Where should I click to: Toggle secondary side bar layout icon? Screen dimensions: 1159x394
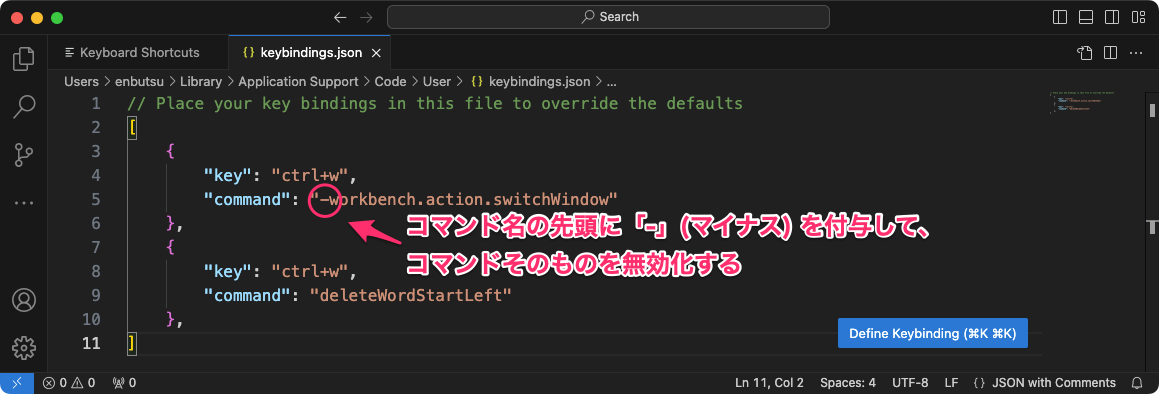point(1112,16)
